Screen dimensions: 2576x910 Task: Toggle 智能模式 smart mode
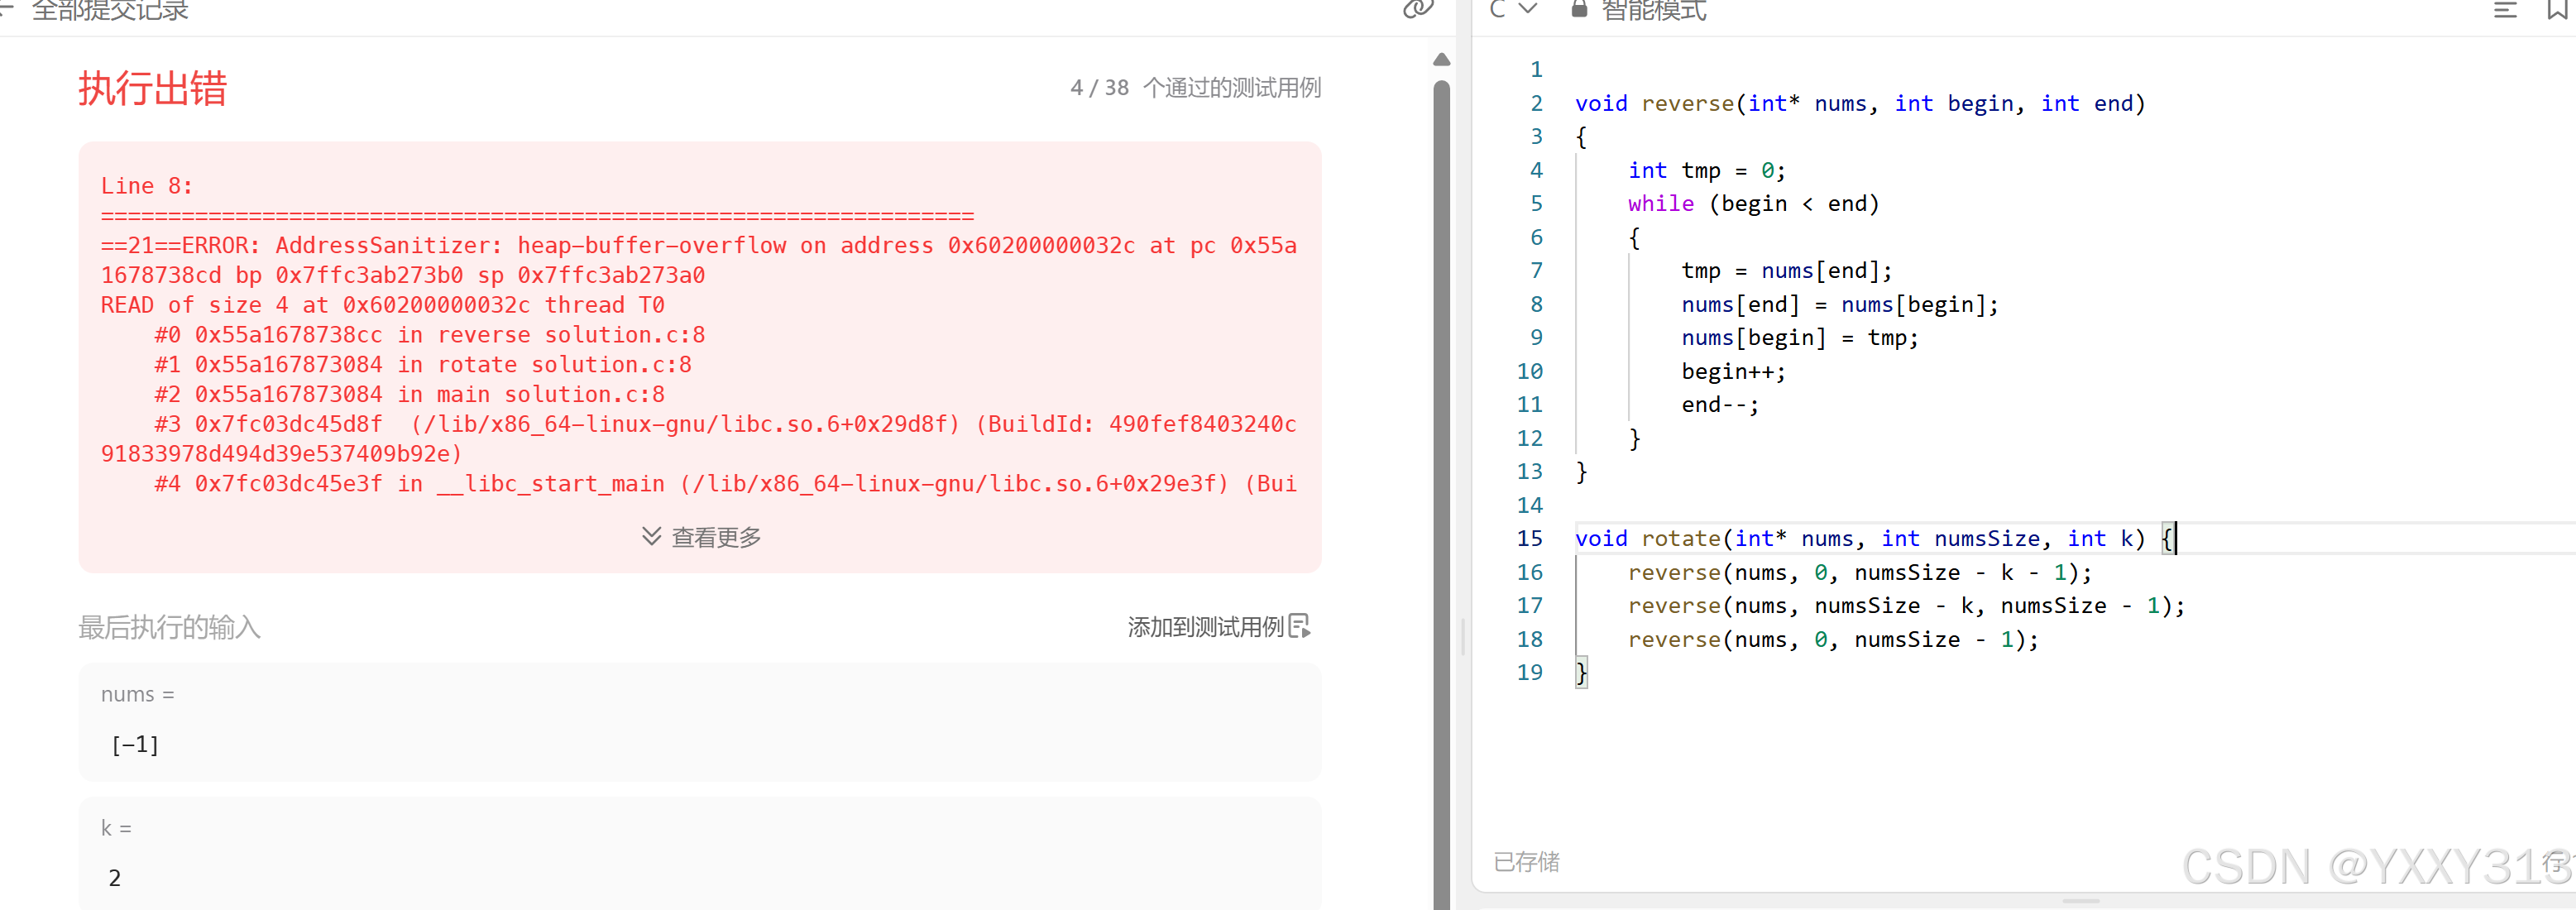[x=1653, y=11]
